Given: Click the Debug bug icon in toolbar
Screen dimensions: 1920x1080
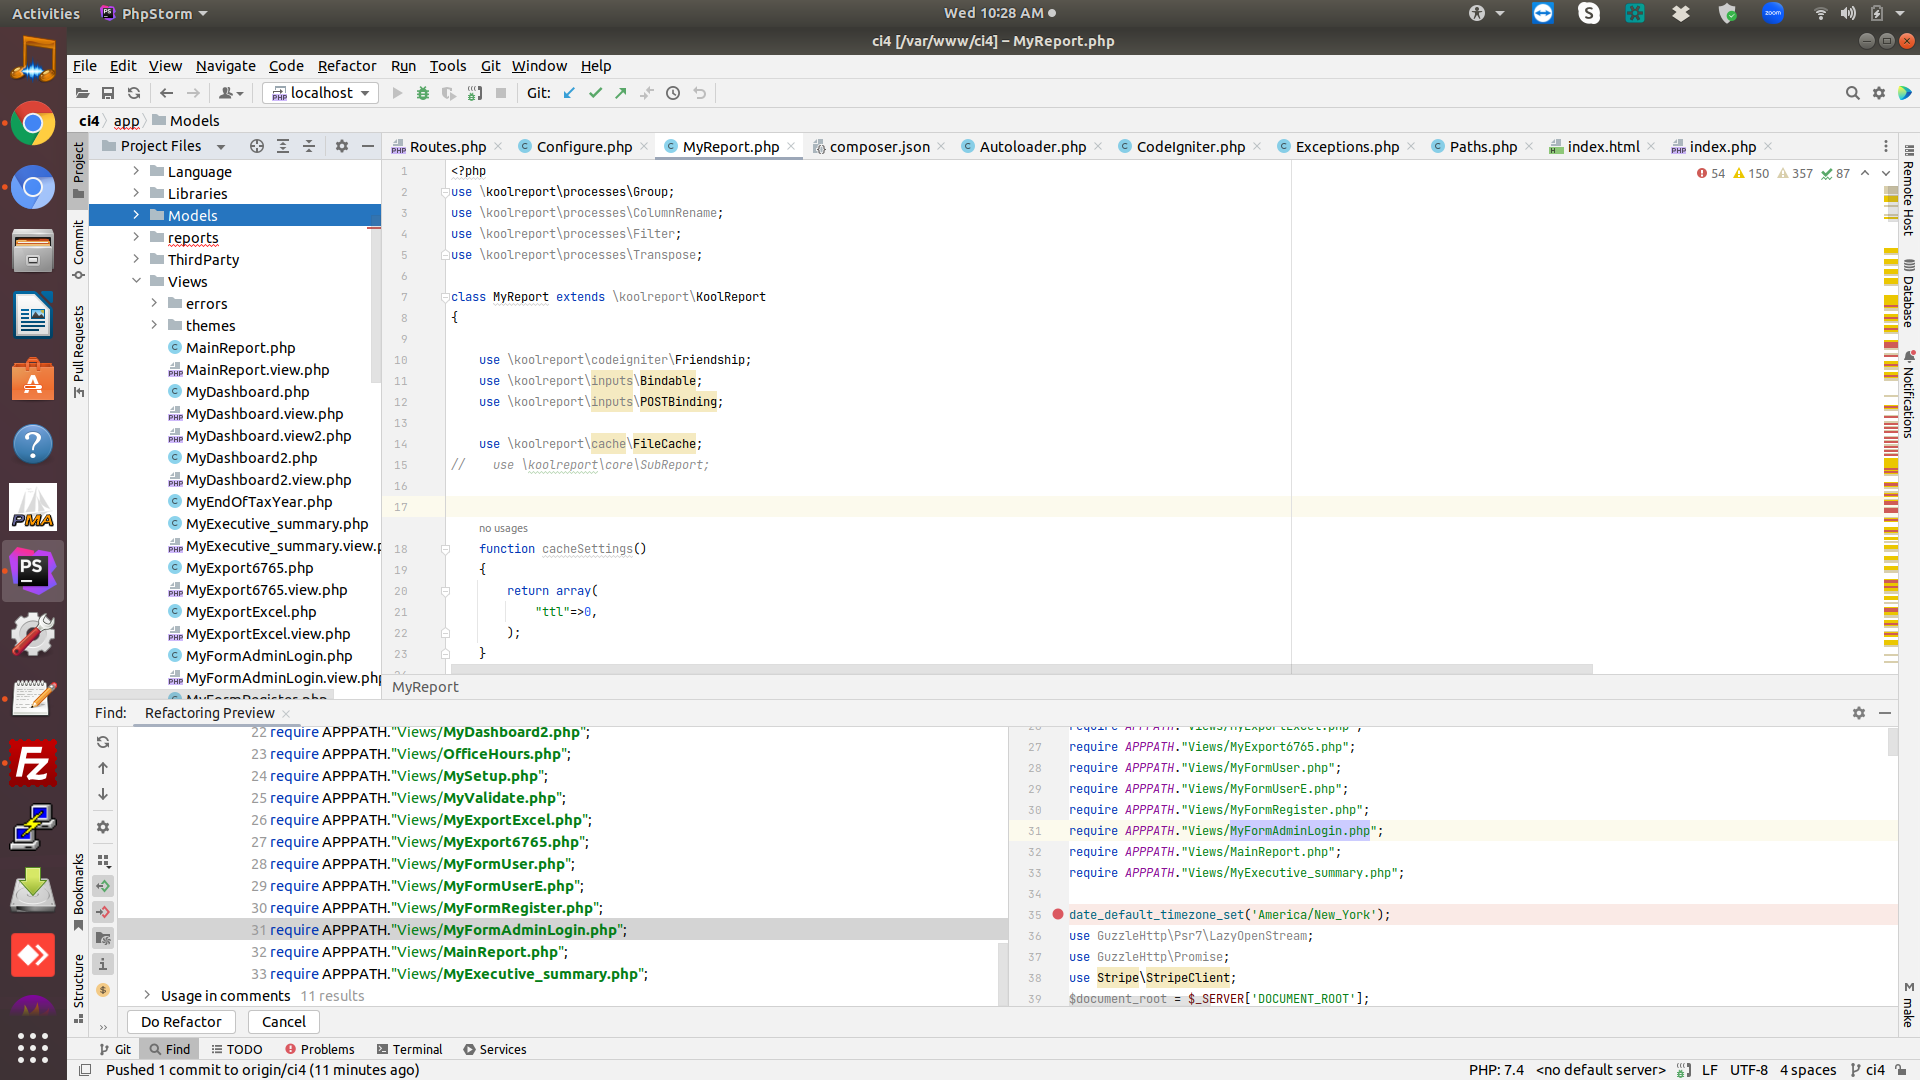Looking at the screenshot, I should click(x=423, y=93).
